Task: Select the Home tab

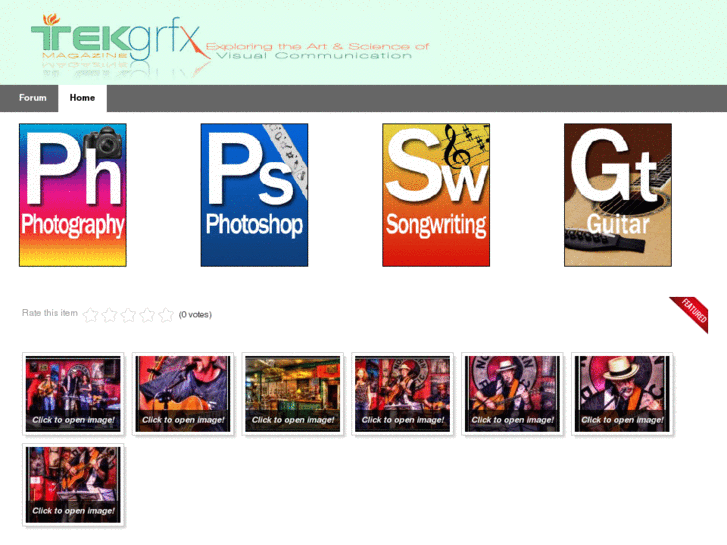Action: (83, 98)
